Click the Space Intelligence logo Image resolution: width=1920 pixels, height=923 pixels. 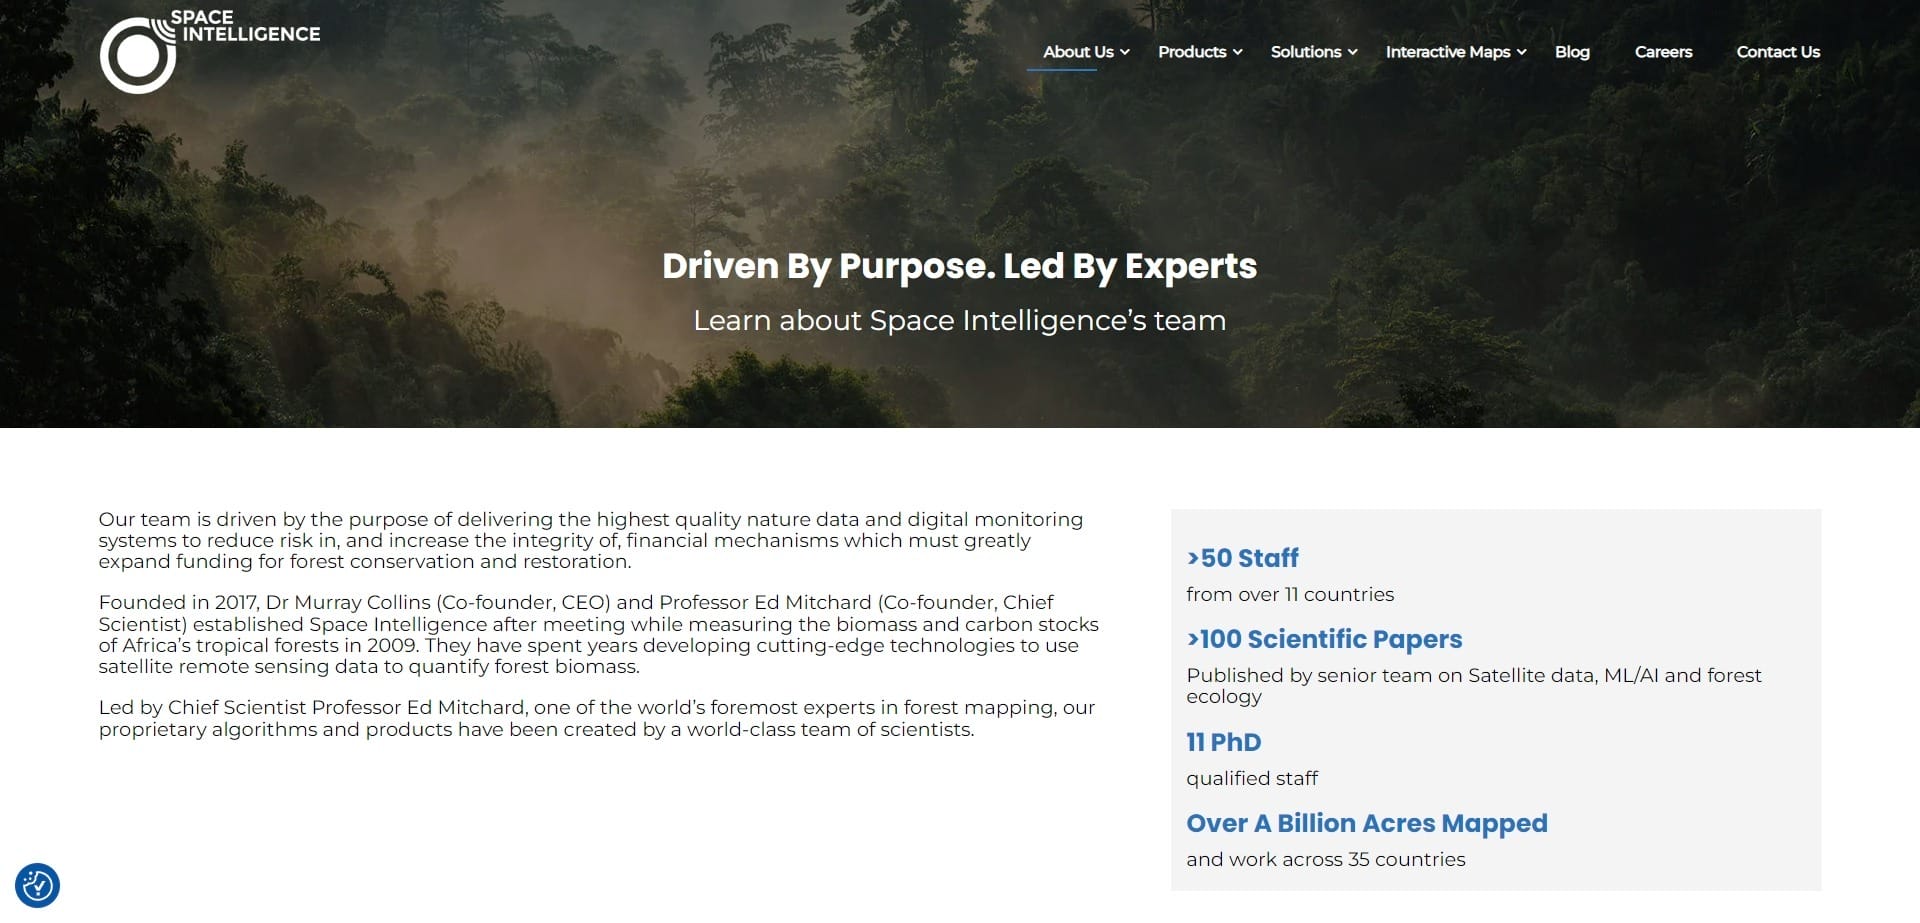(210, 51)
